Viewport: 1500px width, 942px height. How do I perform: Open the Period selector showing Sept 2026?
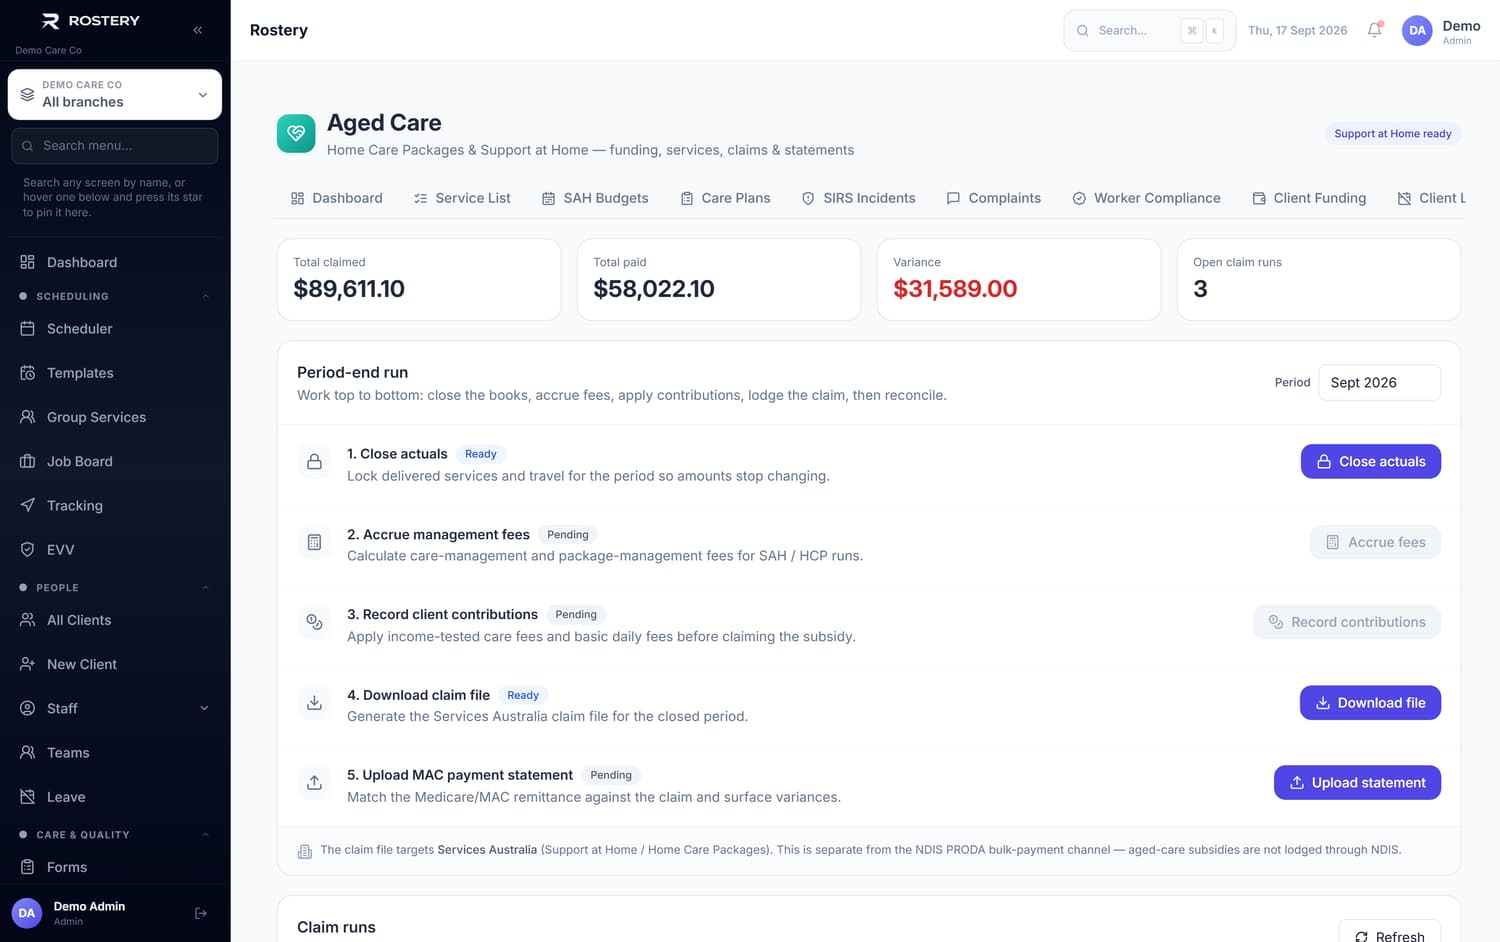pyautogui.click(x=1379, y=383)
